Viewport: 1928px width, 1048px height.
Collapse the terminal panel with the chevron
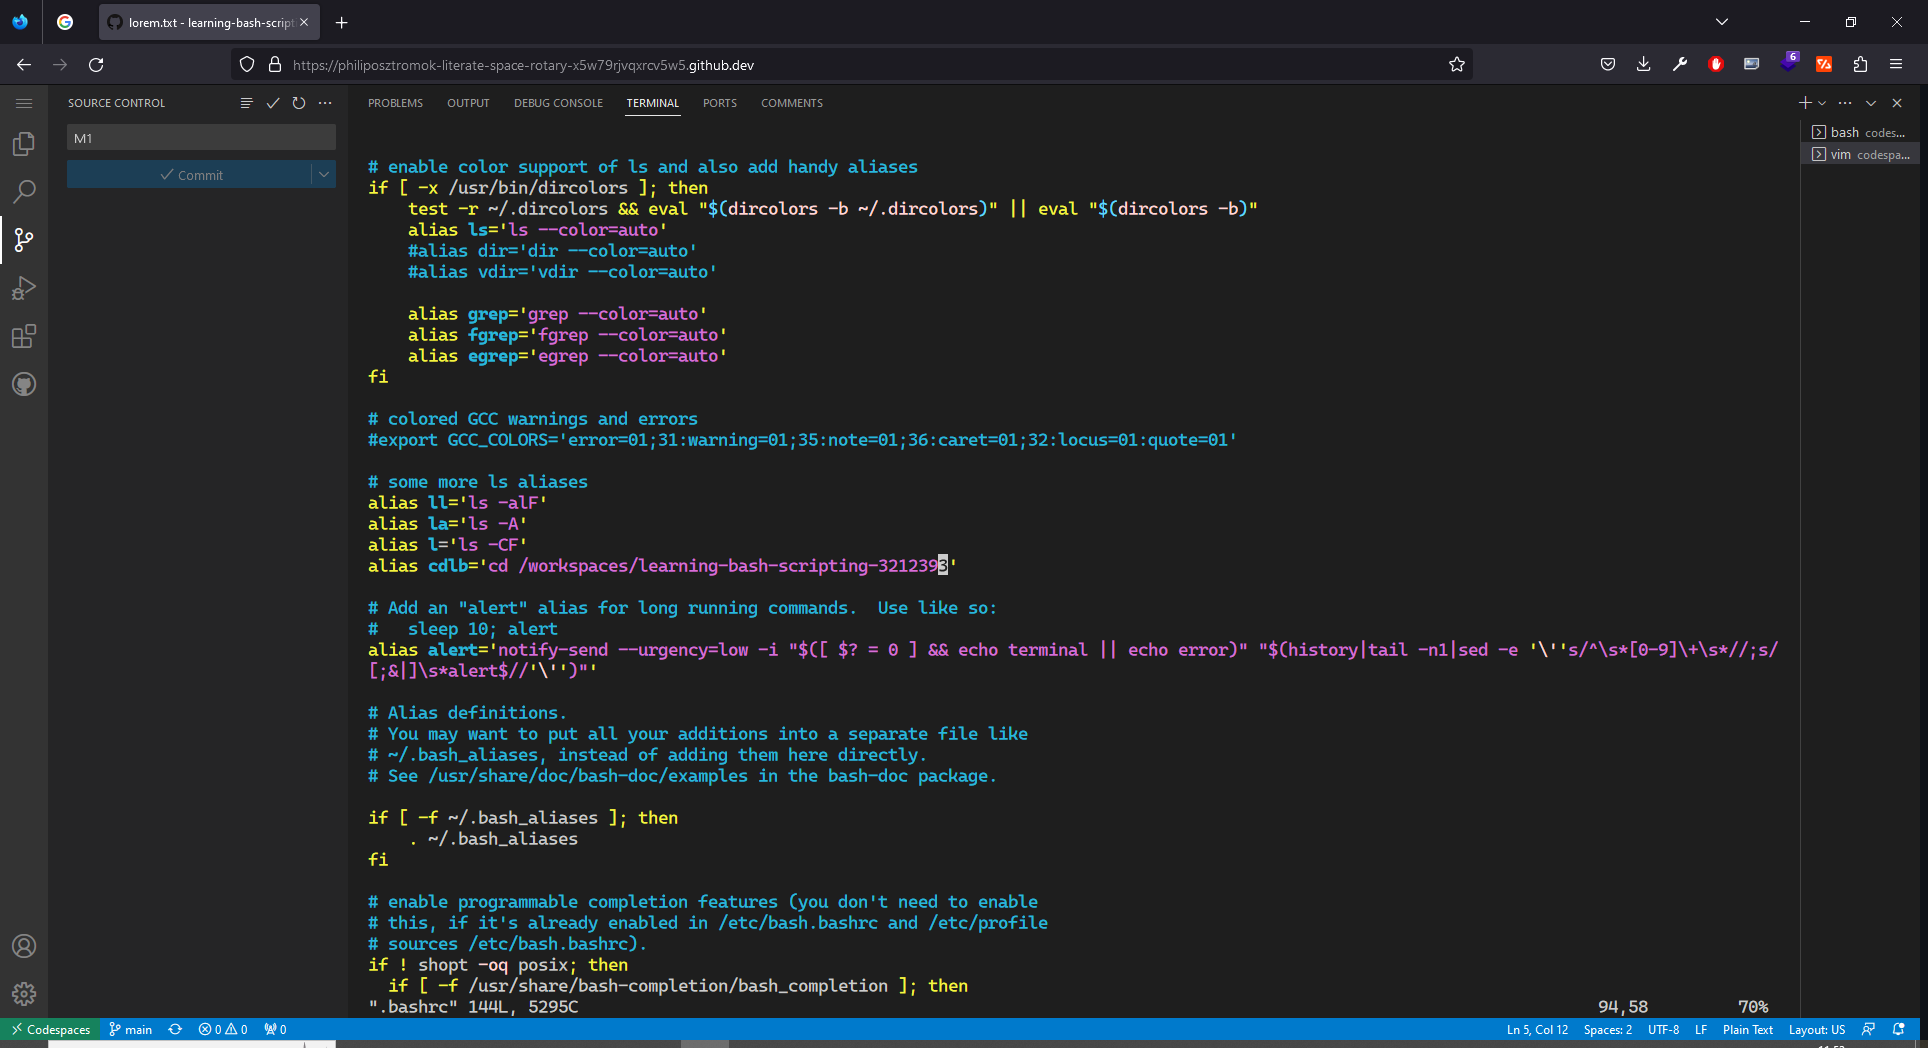coord(1871,103)
